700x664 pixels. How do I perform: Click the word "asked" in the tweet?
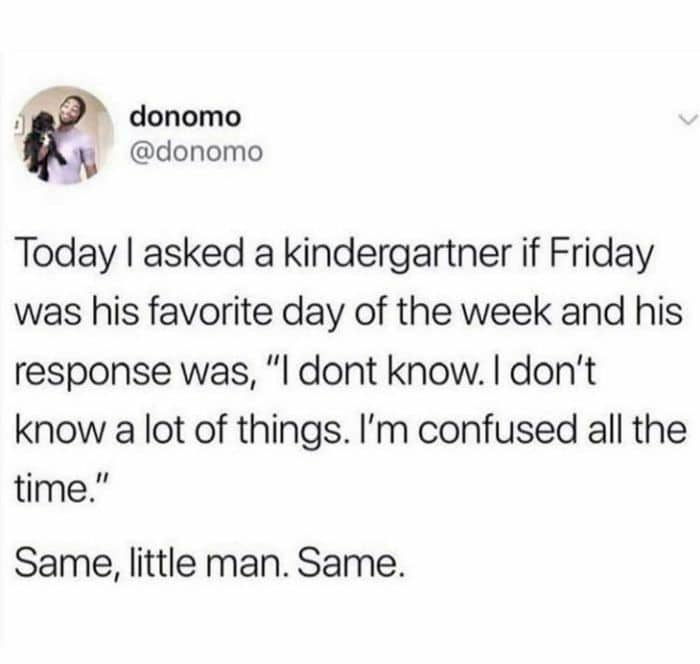(x=195, y=256)
